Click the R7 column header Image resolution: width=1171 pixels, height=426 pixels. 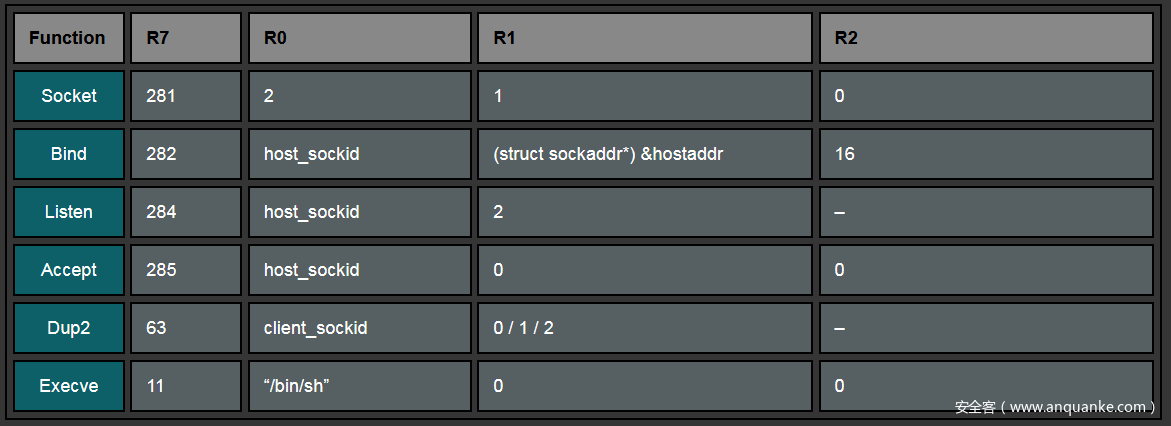[x=186, y=38]
